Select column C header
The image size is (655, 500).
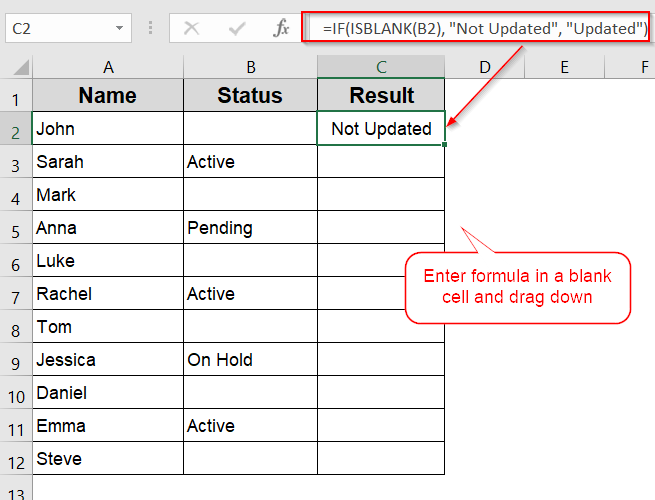tap(381, 67)
